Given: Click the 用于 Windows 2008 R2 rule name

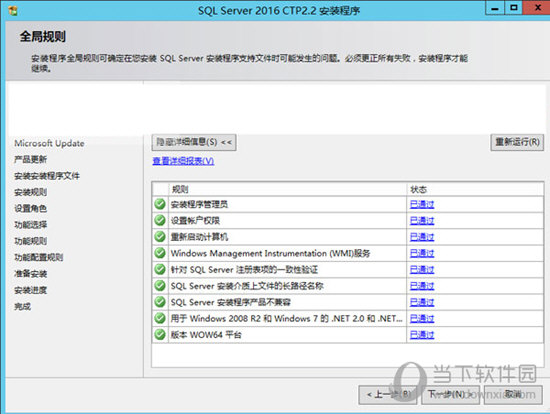Looking at the screenshot, I should point(287,319).
